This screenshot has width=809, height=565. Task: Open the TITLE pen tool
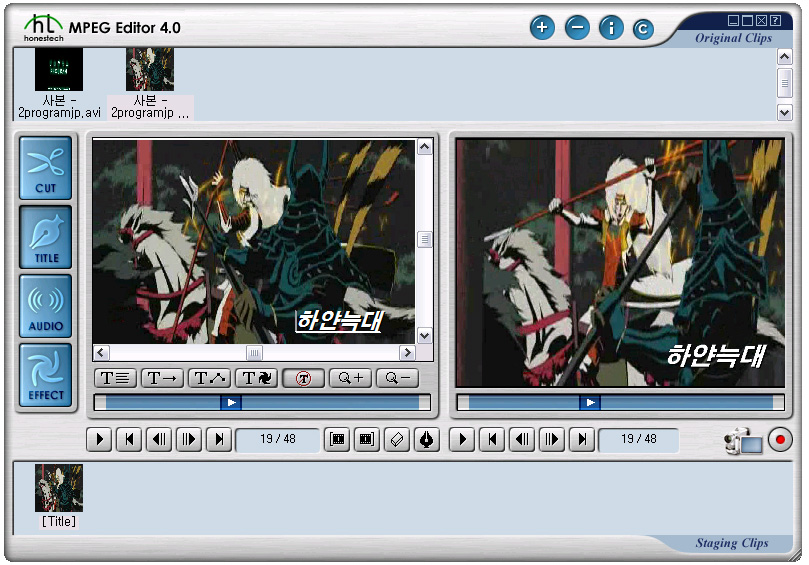(45, 237)
